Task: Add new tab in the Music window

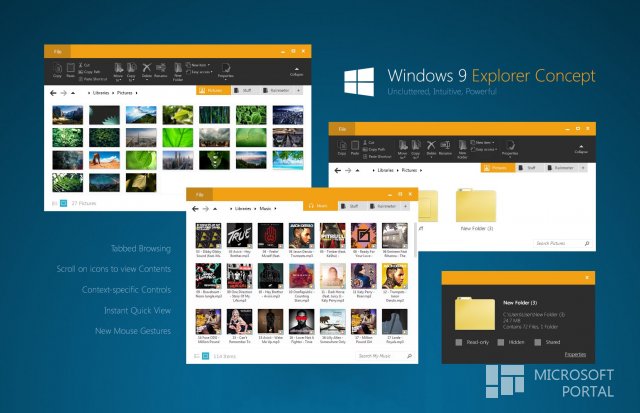Action: pyautogui.click(x=405, y=206)
